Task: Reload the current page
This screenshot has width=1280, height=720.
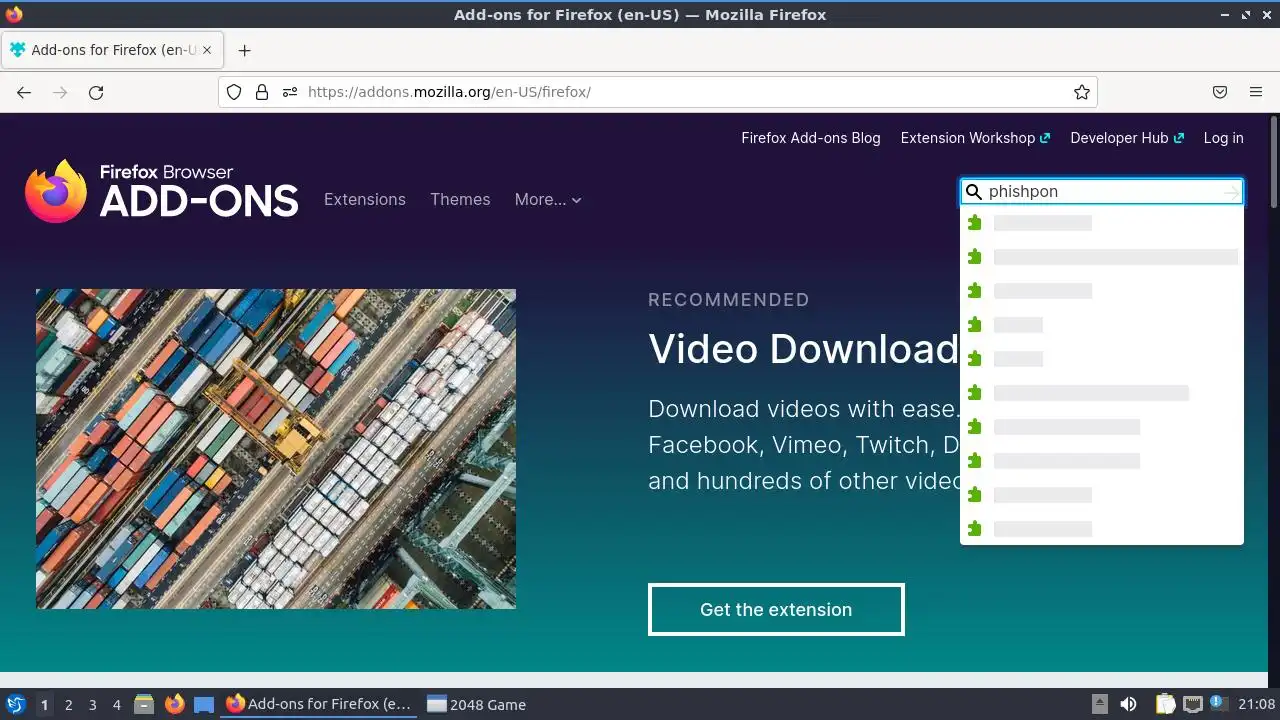Action: tap(96, 92)
